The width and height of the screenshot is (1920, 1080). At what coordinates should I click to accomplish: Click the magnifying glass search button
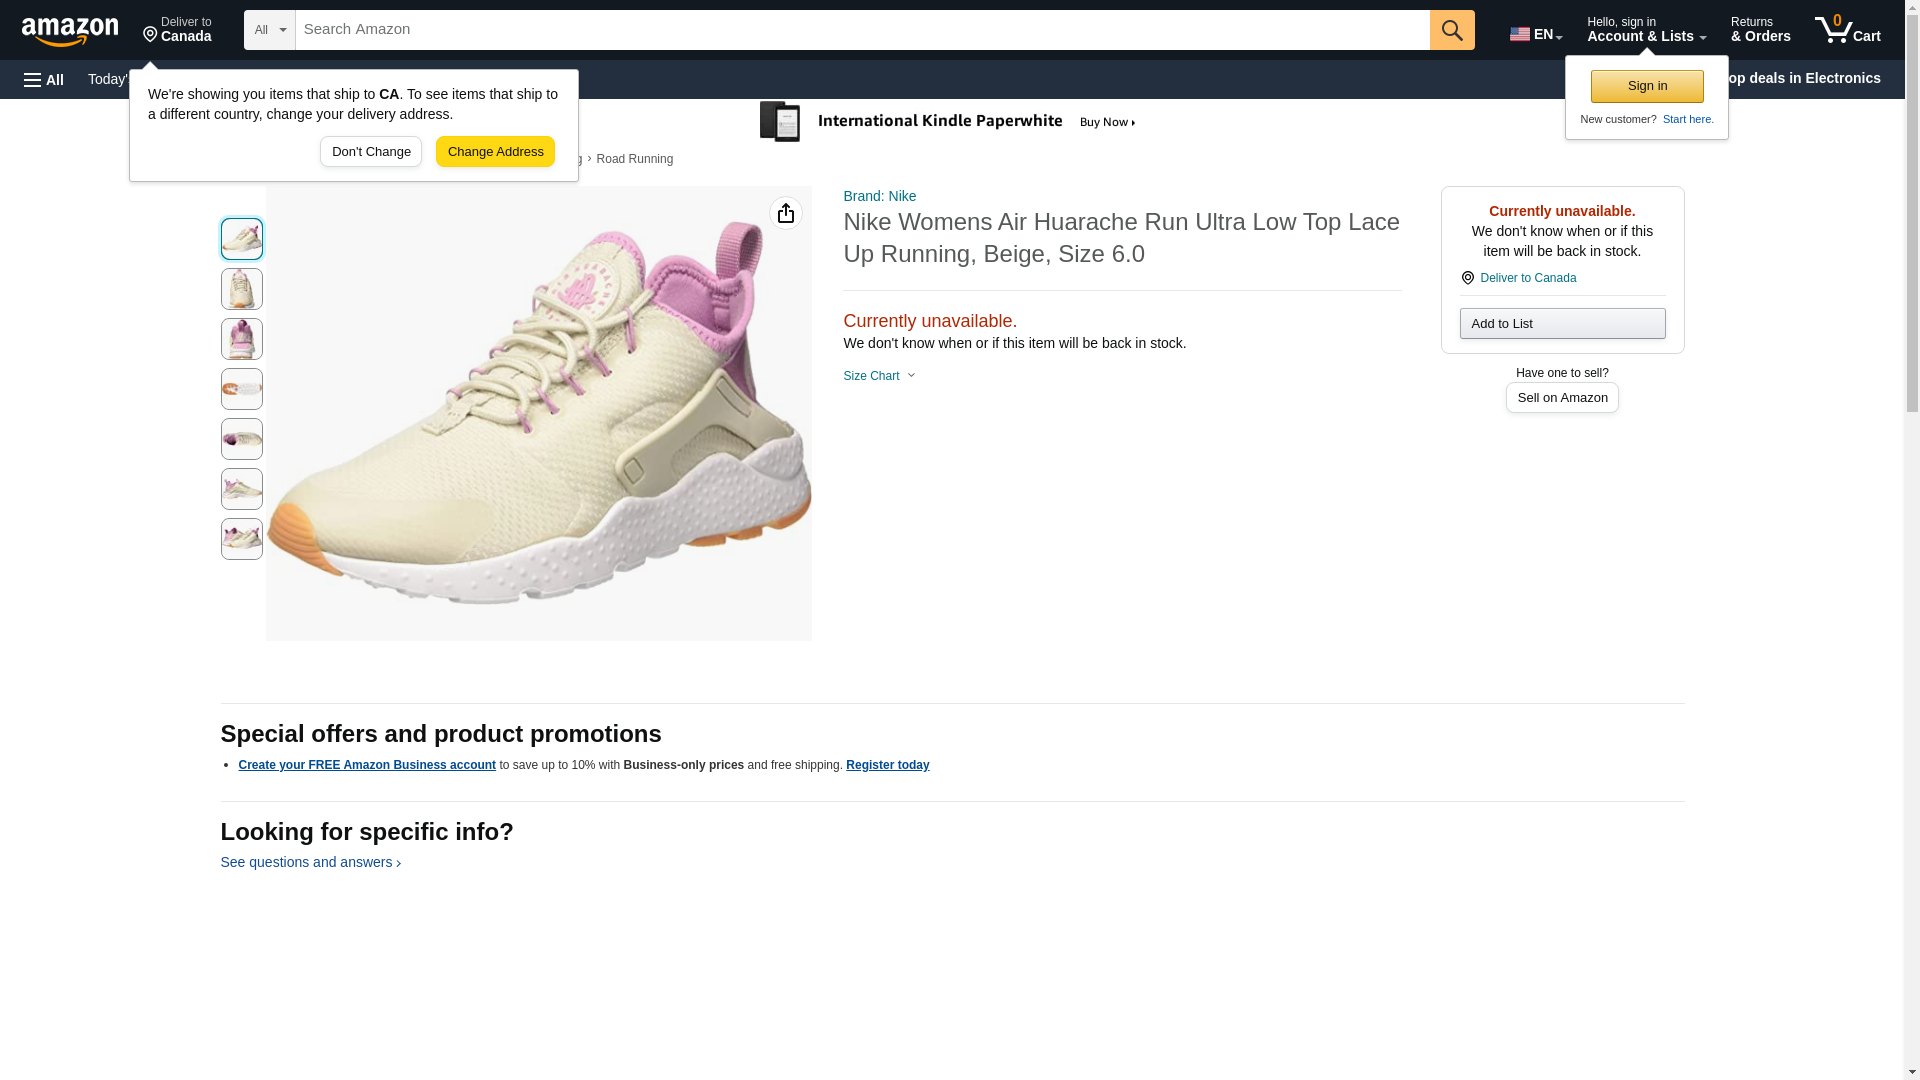coord(1452,30)
